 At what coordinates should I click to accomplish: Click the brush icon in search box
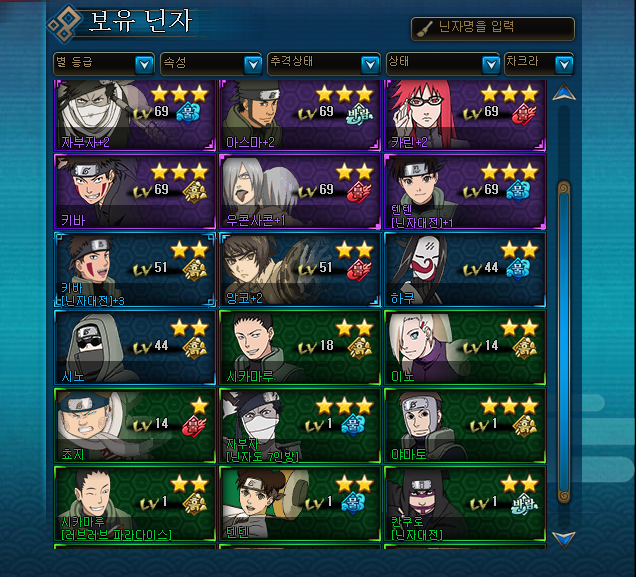425,29
